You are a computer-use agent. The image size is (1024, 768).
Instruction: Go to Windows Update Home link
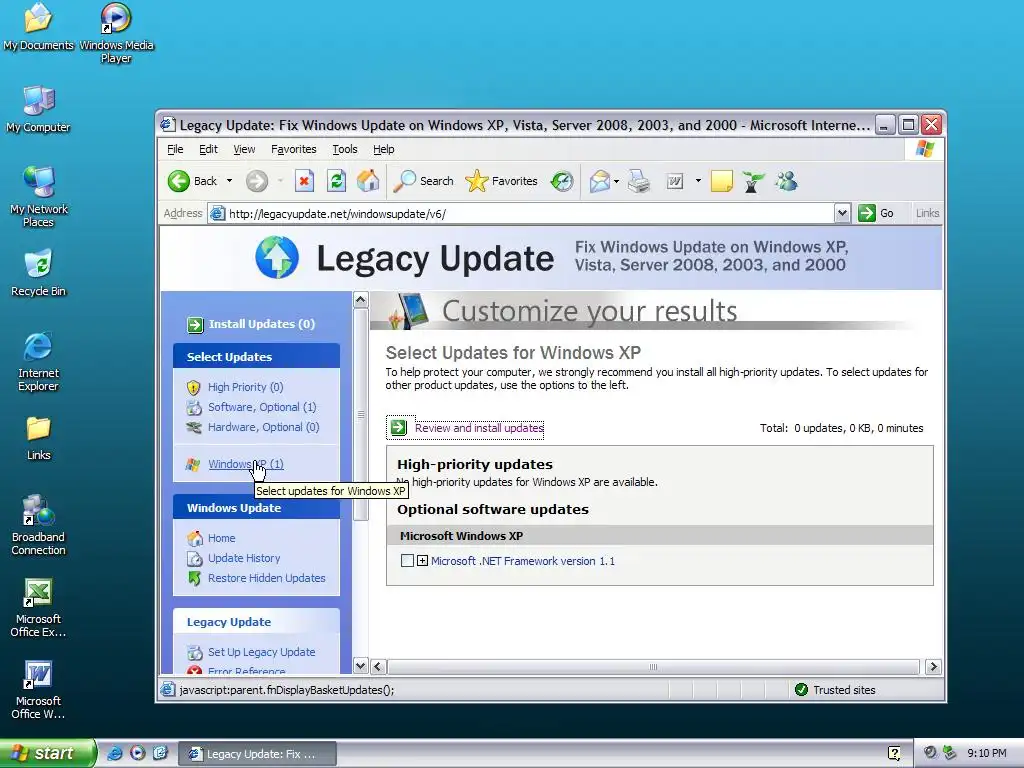click(x=221, y=538)
